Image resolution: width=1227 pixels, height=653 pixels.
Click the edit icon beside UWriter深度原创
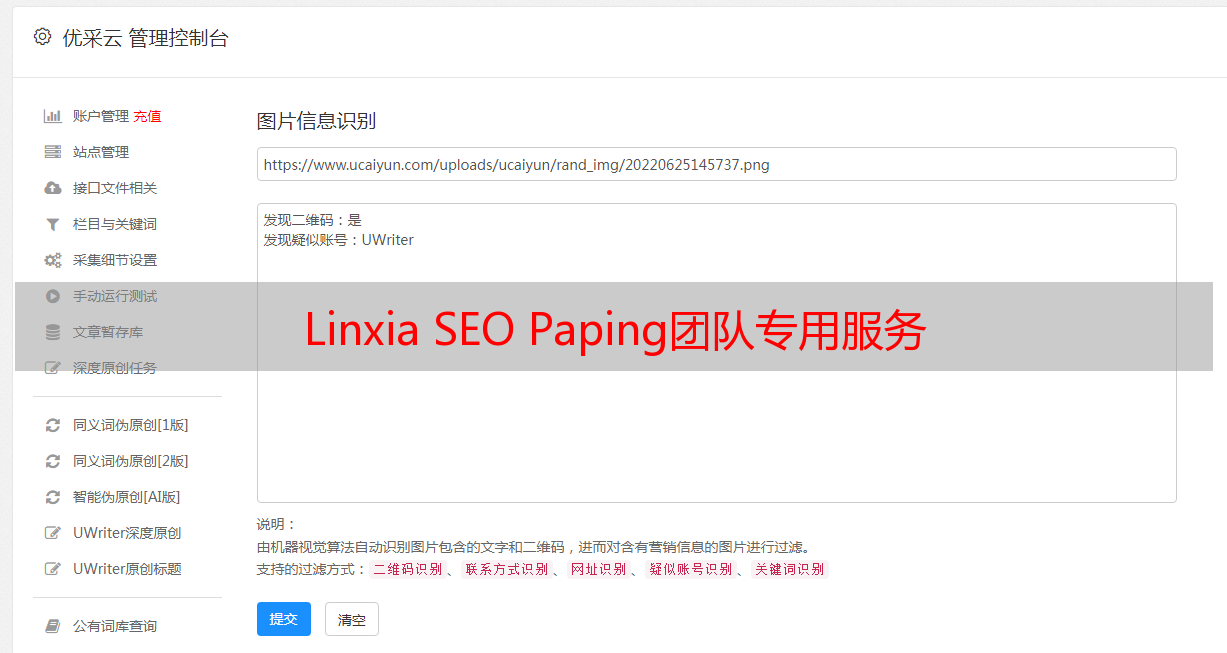[53, 533]
